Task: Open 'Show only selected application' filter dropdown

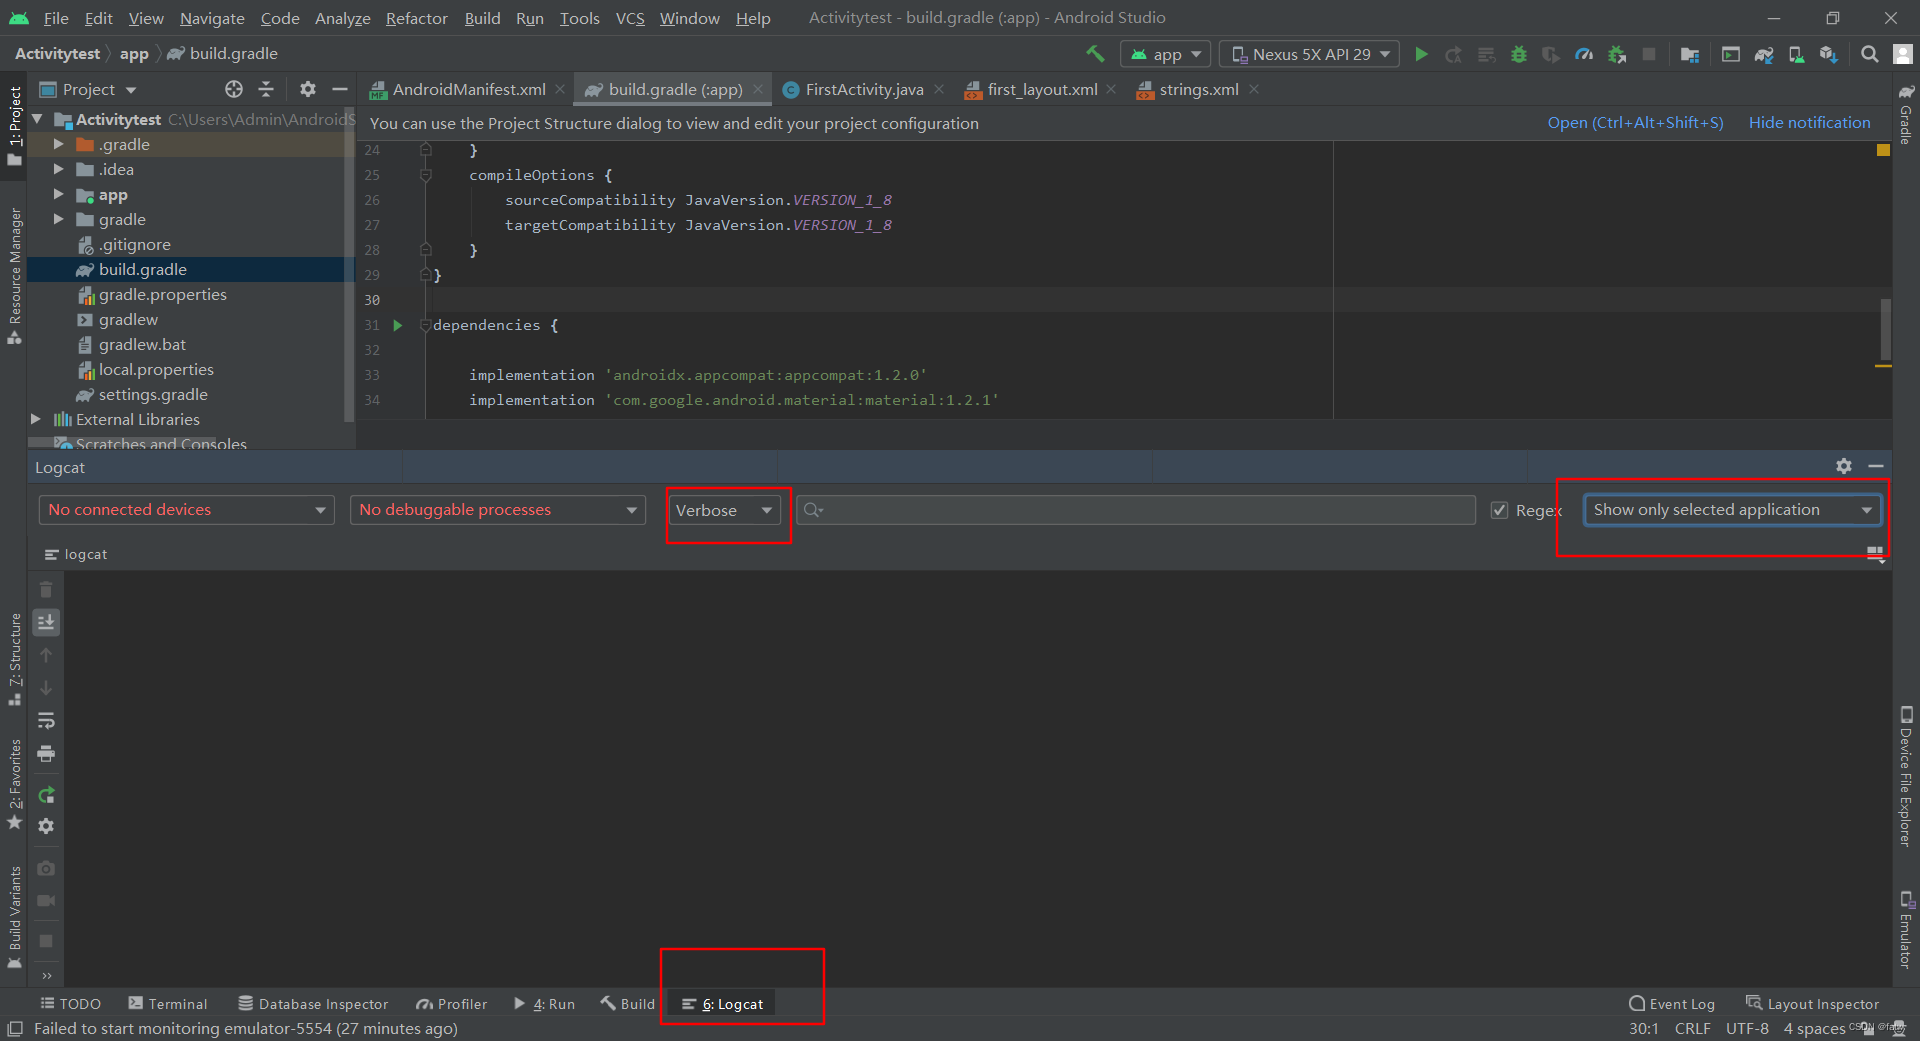Action: click(1732, 510)
